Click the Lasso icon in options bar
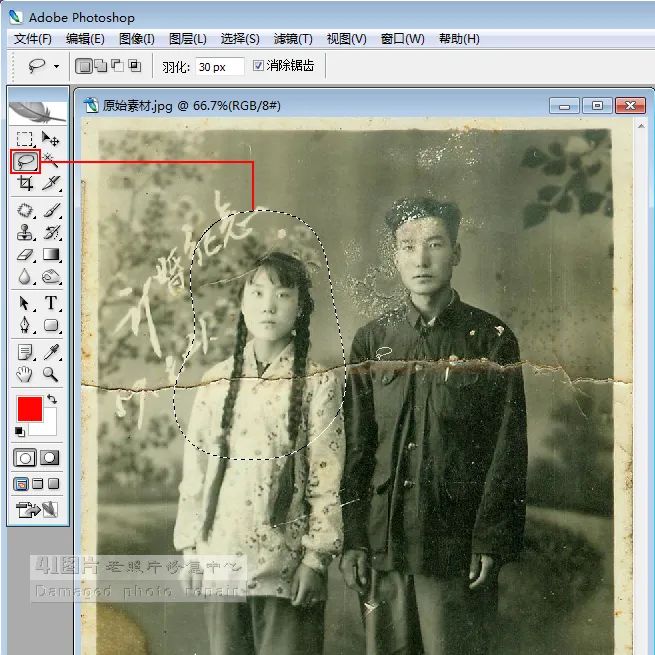The height and width of the screenshot is (655, 655). pos(37,66)
